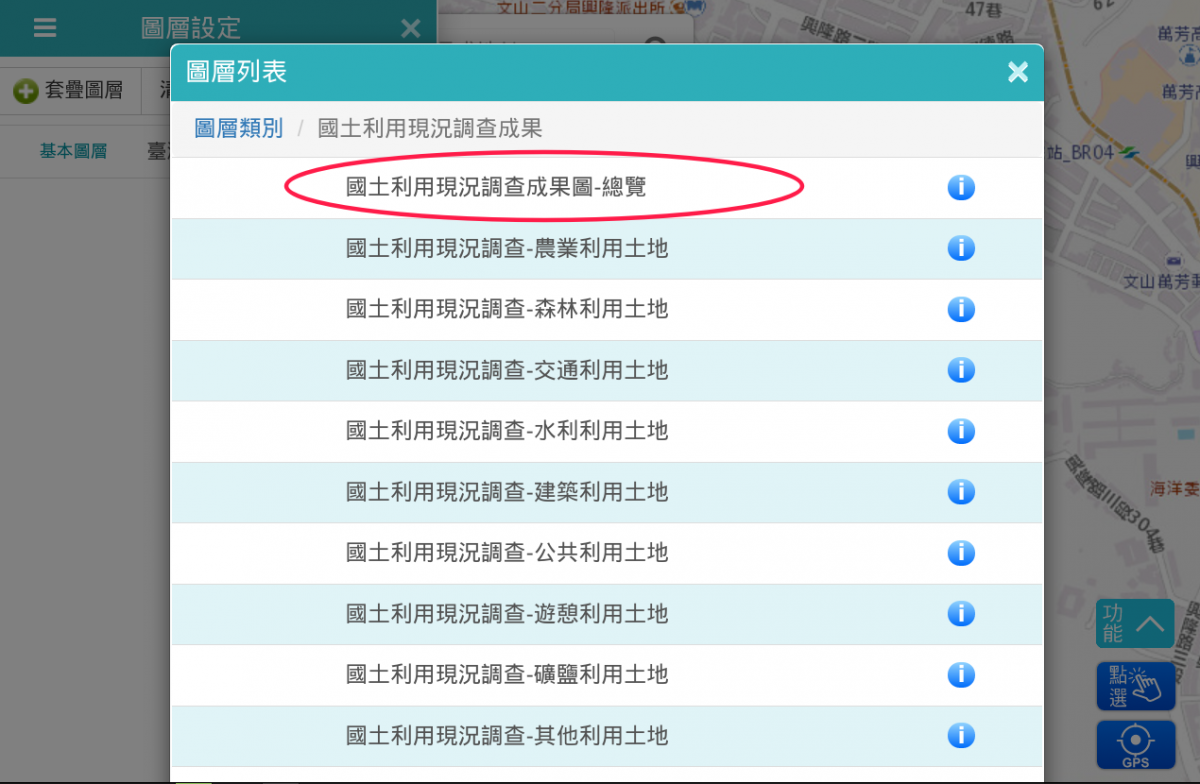Open info for 交通利用土地 layer
1200x784 pixels.
961,370
